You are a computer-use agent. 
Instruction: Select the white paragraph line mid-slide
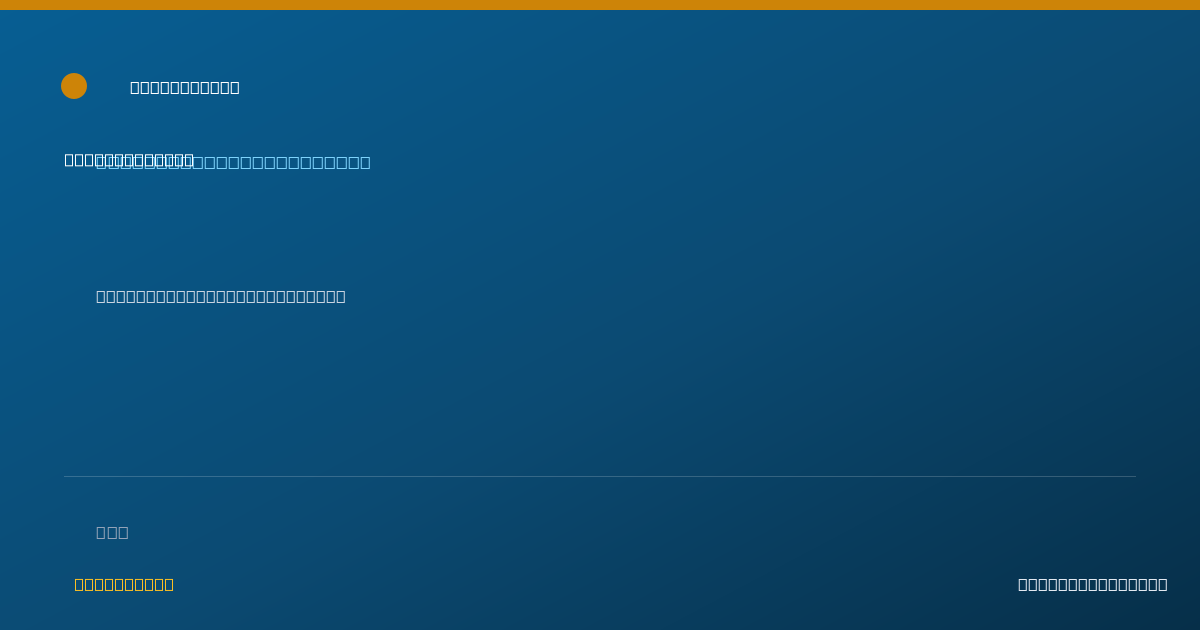(221, 296)
